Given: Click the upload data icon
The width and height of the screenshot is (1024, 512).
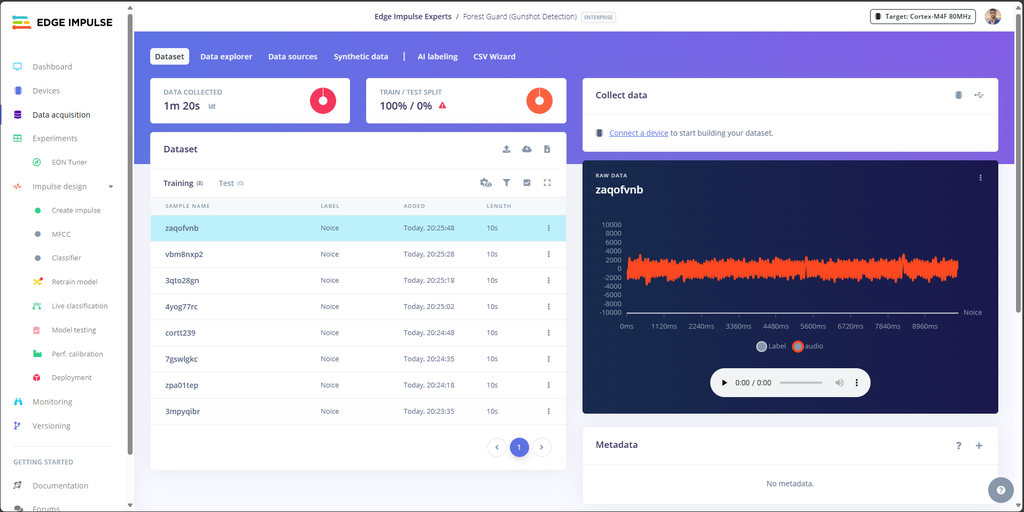Looking at the screenshot, I should pos(506,149).
